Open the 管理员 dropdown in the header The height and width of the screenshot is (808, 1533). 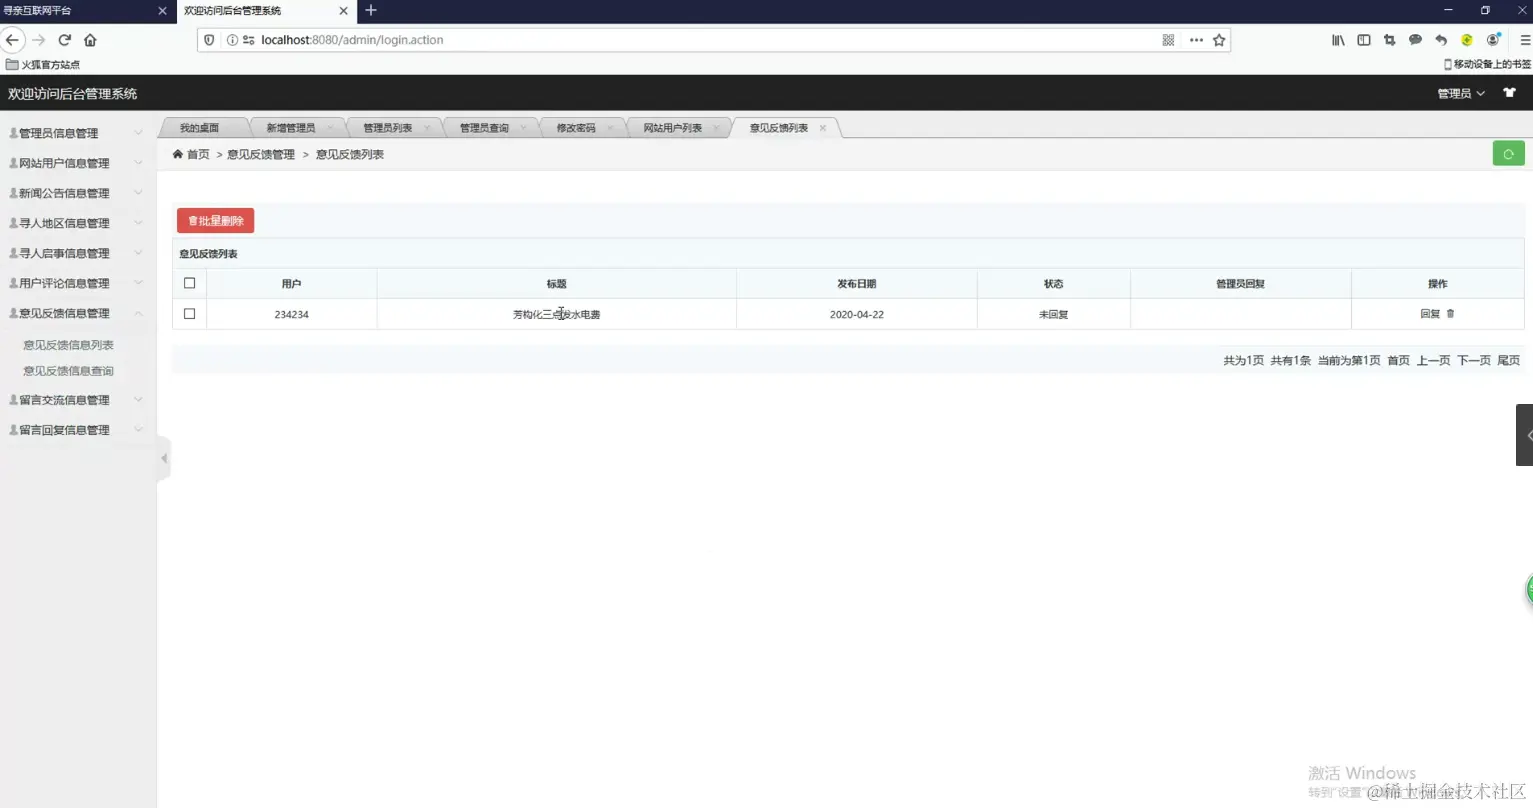tap(1461, 93)
